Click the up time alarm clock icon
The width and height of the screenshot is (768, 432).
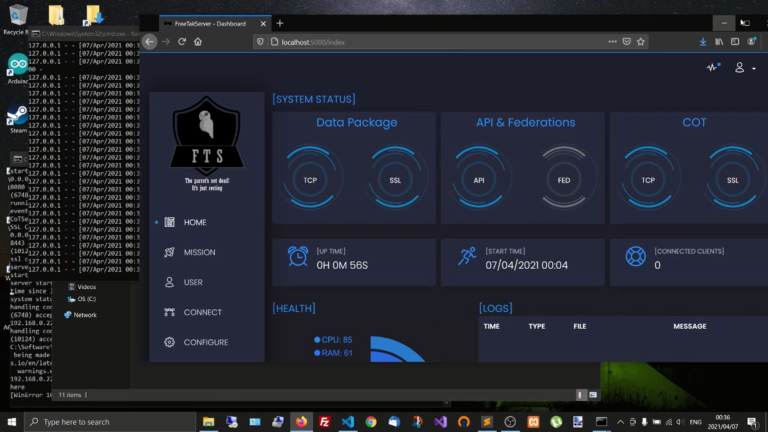pos(298,256)
